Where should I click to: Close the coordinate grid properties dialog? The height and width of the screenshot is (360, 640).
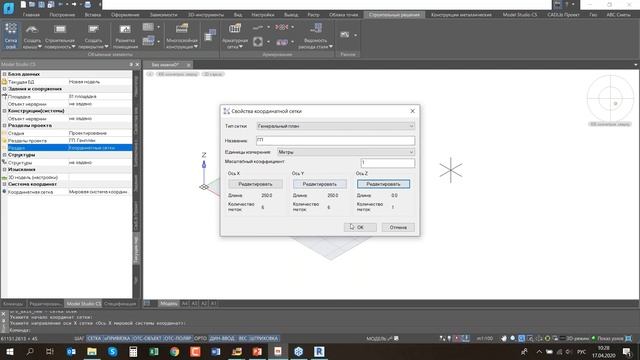[412, 111]
